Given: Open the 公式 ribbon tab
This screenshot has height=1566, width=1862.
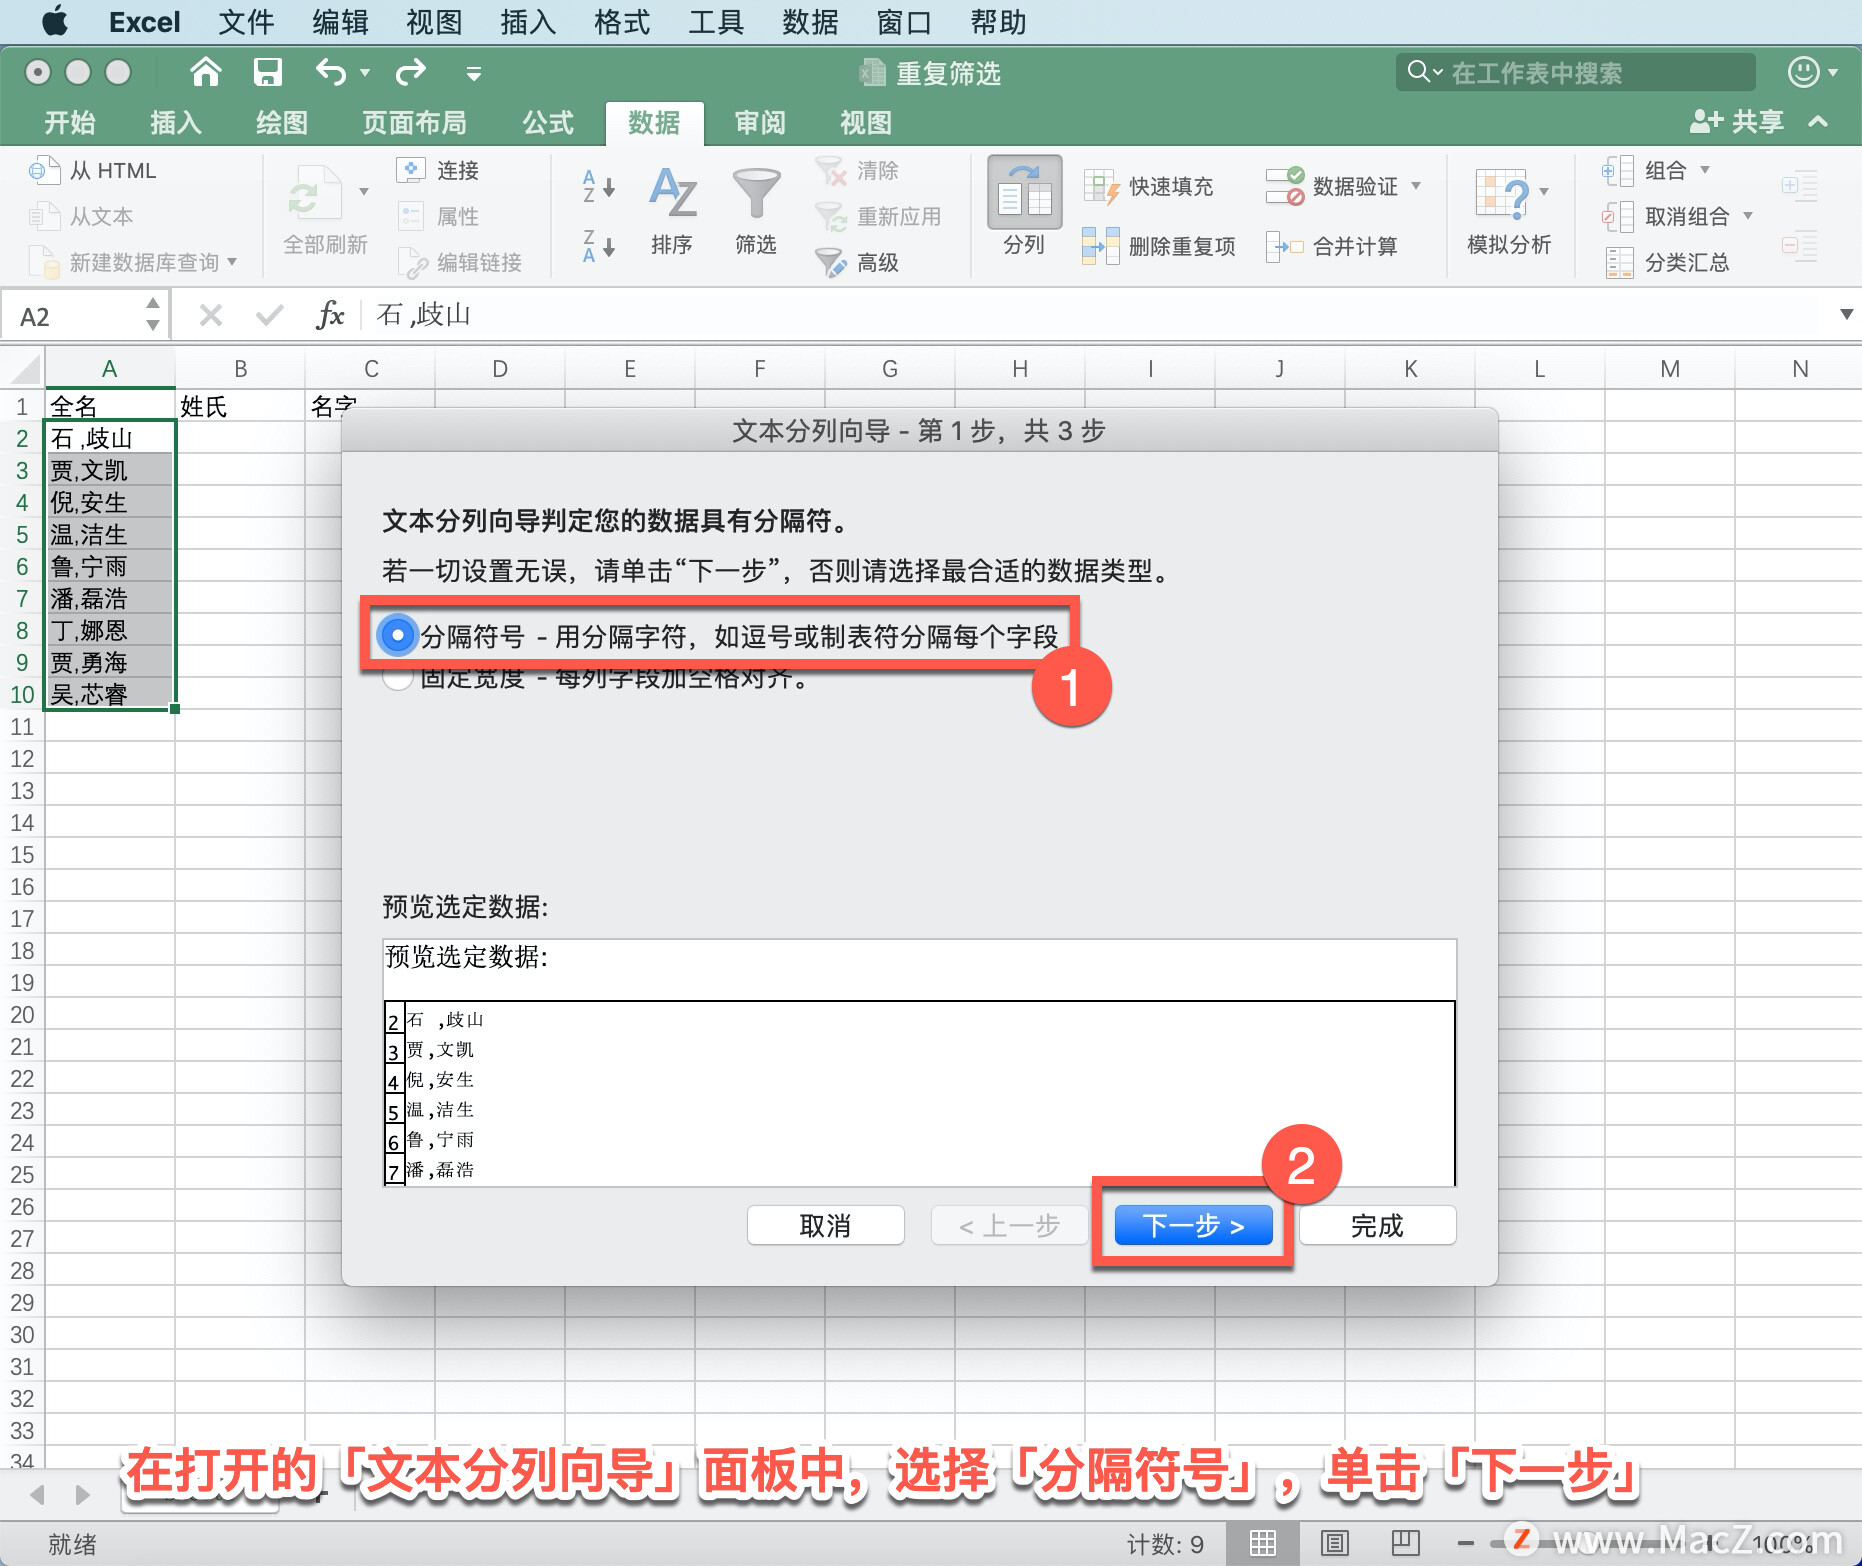Looking at the screenshot, I should coord(548,123).
